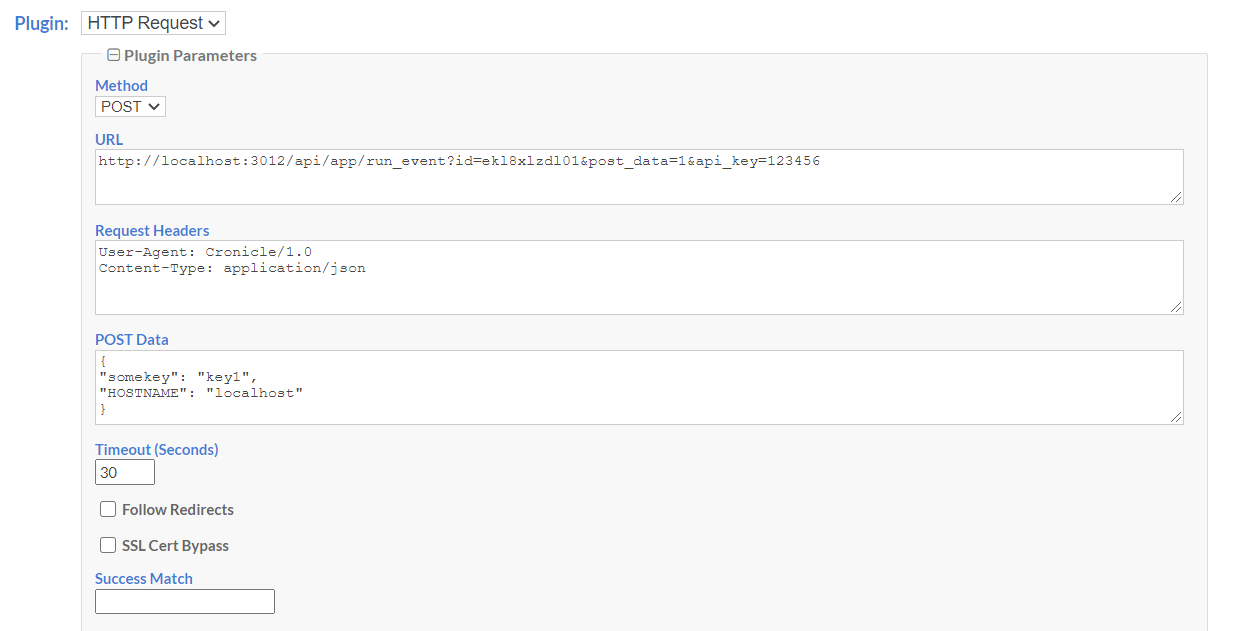Viewport: 1242px width, 631px height.
Task: Click the arrow on the Plugin selector
Action: (x=213, y=22)
